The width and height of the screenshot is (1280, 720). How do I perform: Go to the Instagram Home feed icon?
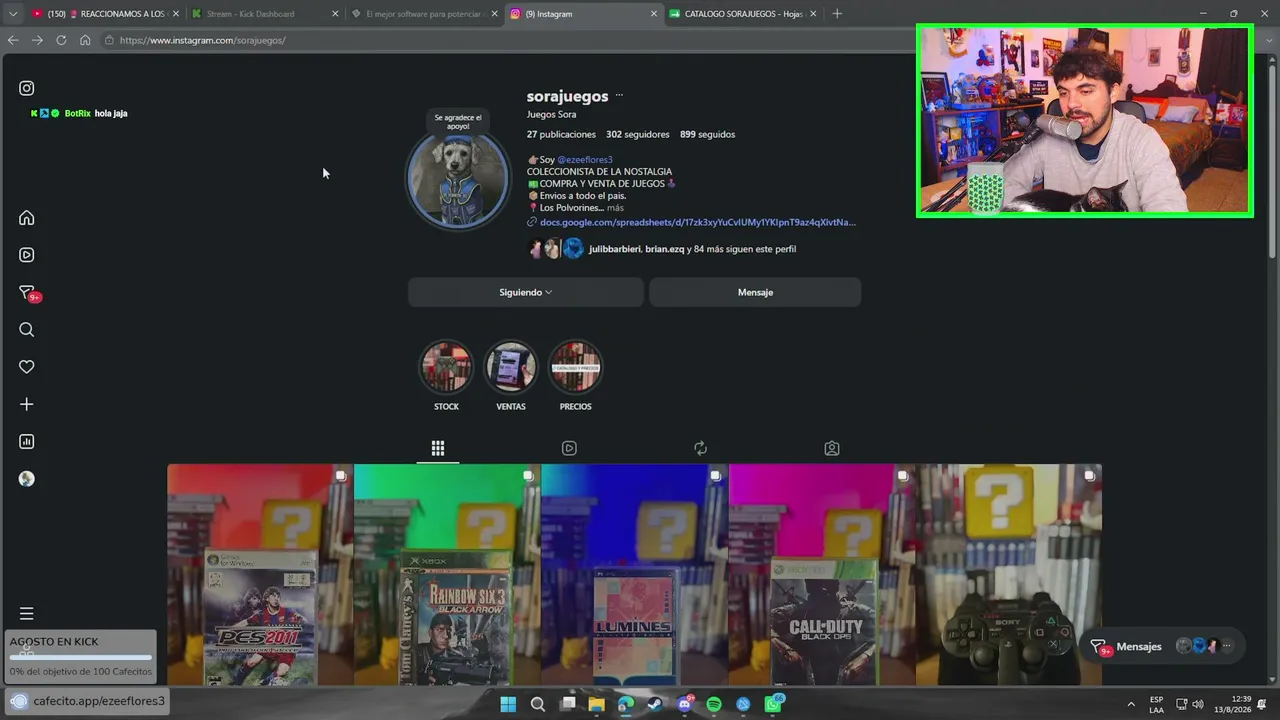[x=27, y=218]
